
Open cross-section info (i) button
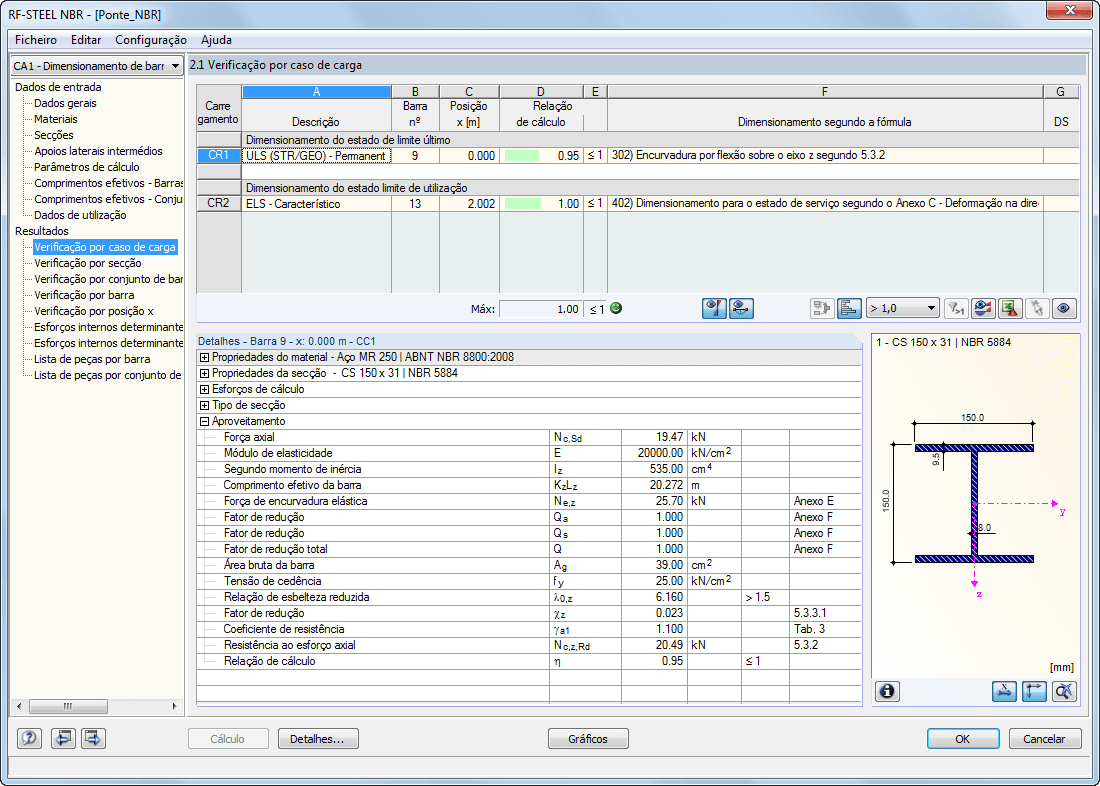pos(887,691)
